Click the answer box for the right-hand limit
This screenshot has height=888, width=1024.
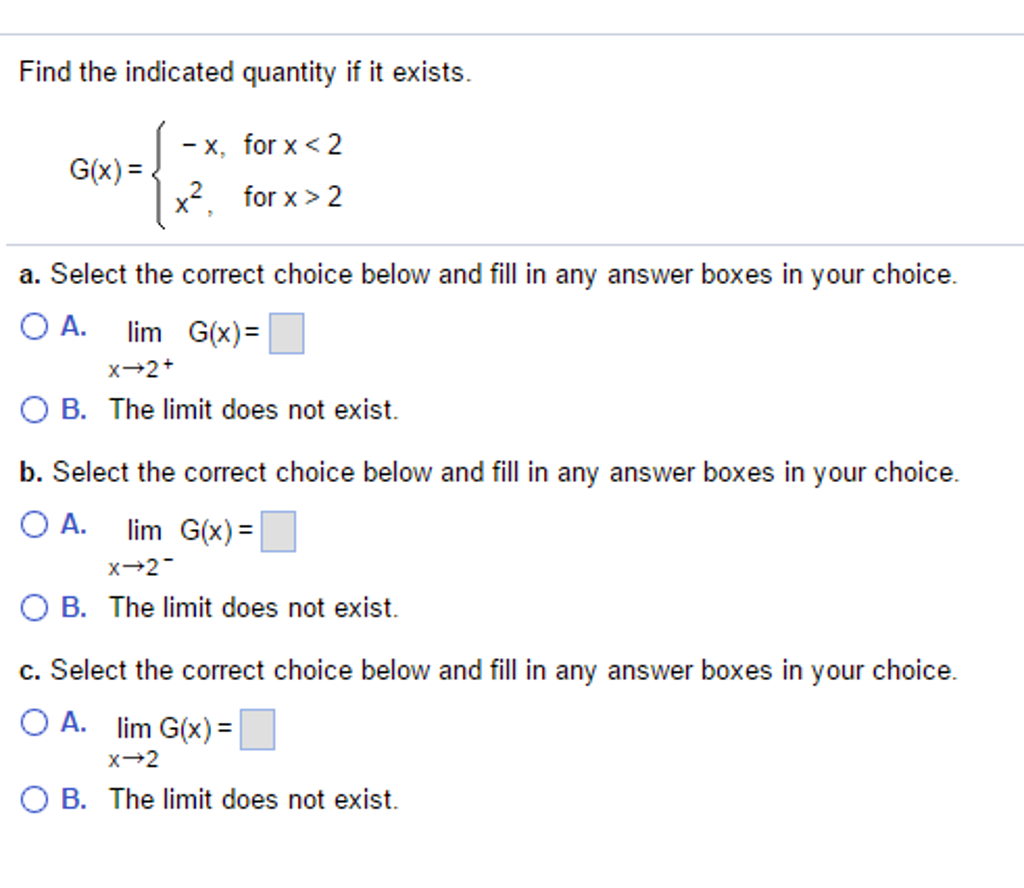[x=287, y=332]
